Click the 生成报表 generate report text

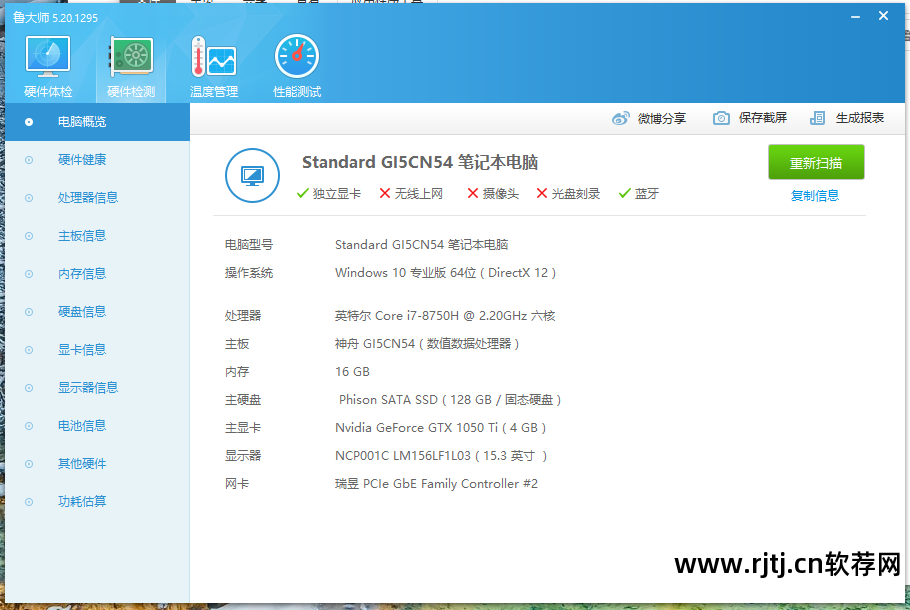pos(860,118)
